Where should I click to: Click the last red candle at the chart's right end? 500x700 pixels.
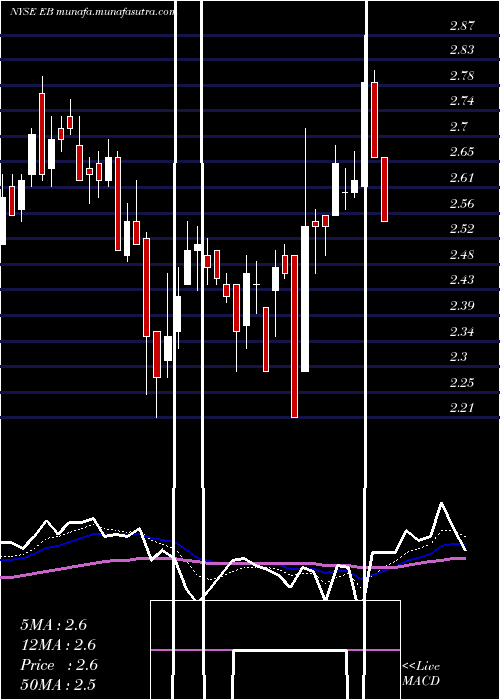point(384,189)
